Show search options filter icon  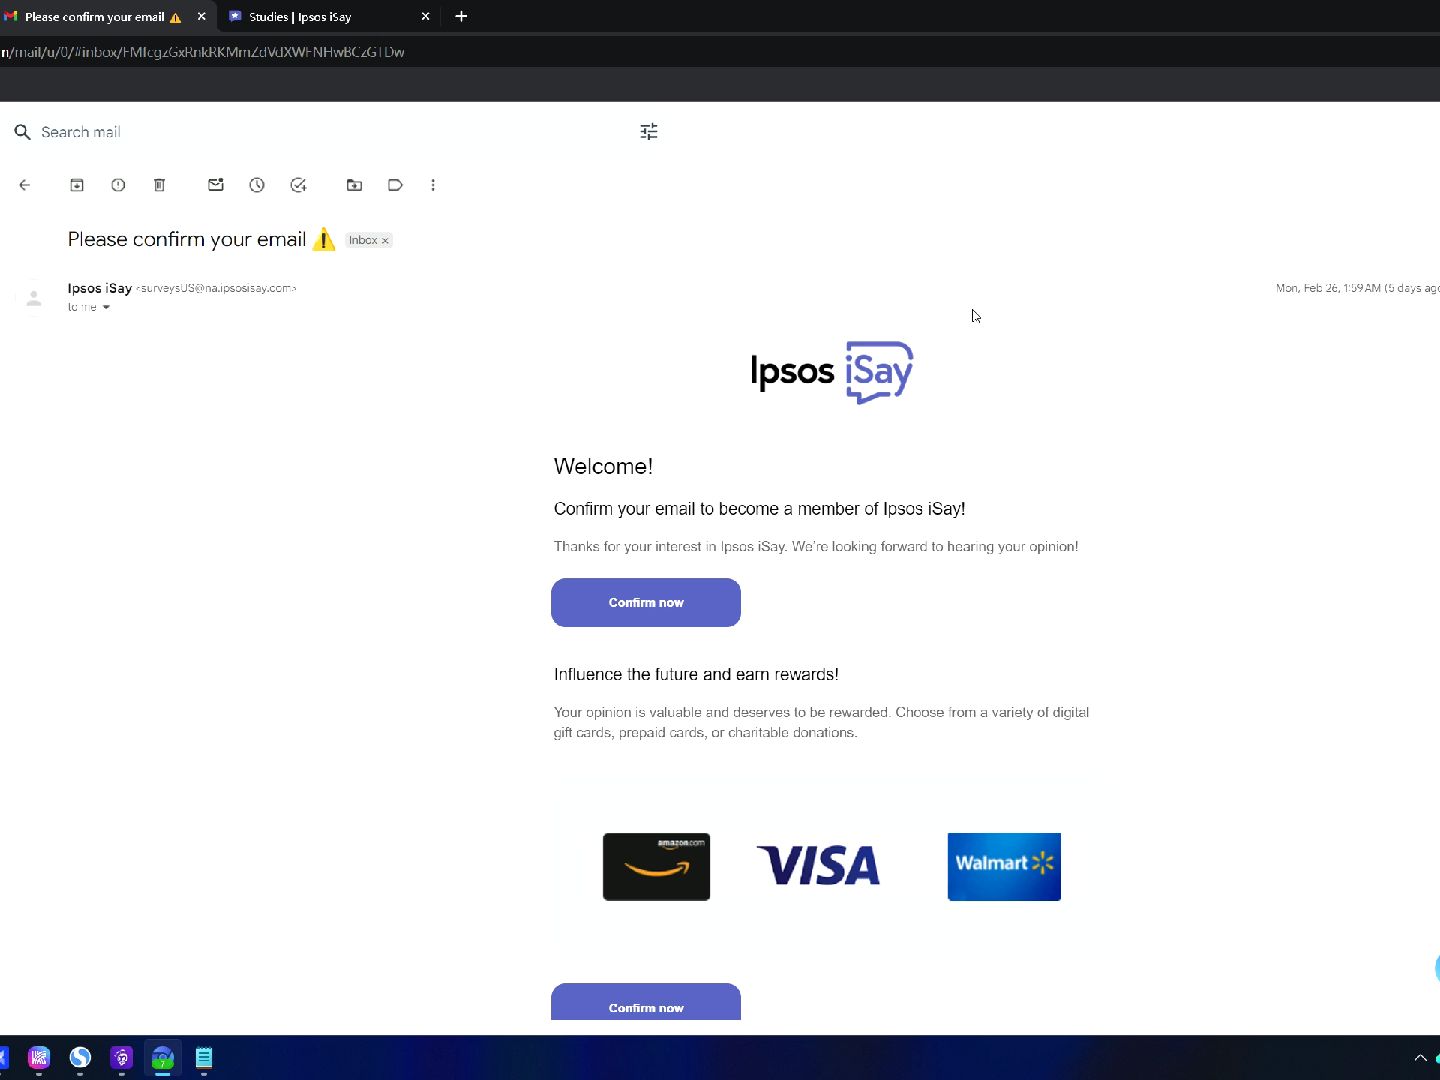(x=649, y=132)
